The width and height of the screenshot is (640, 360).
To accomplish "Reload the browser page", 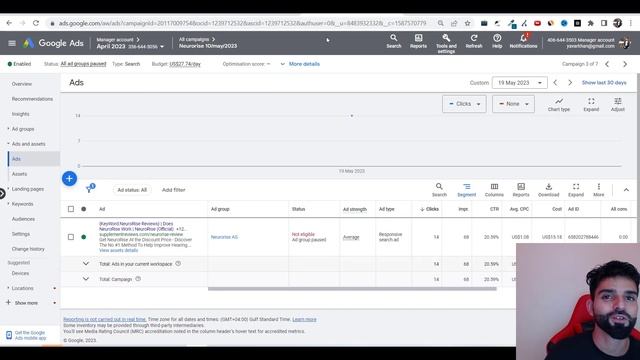I will tap(36, 23).
